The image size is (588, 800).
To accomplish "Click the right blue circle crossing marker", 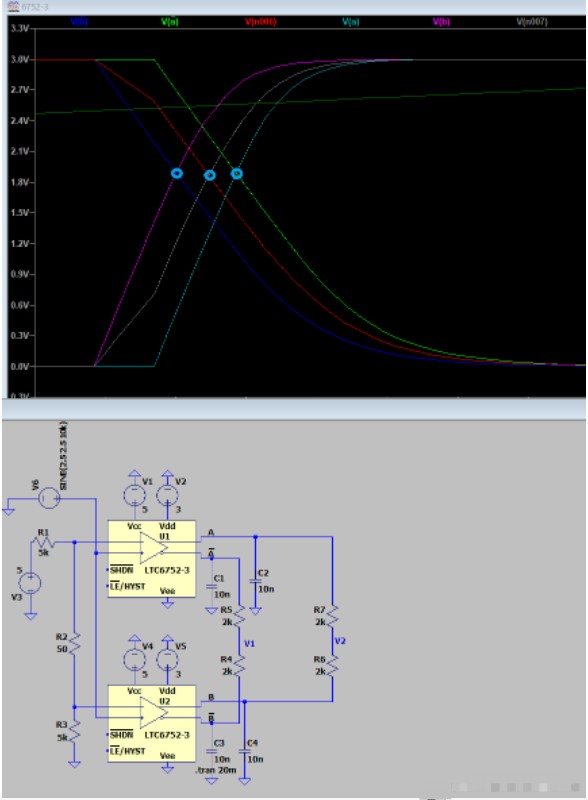I will (236, 173).
